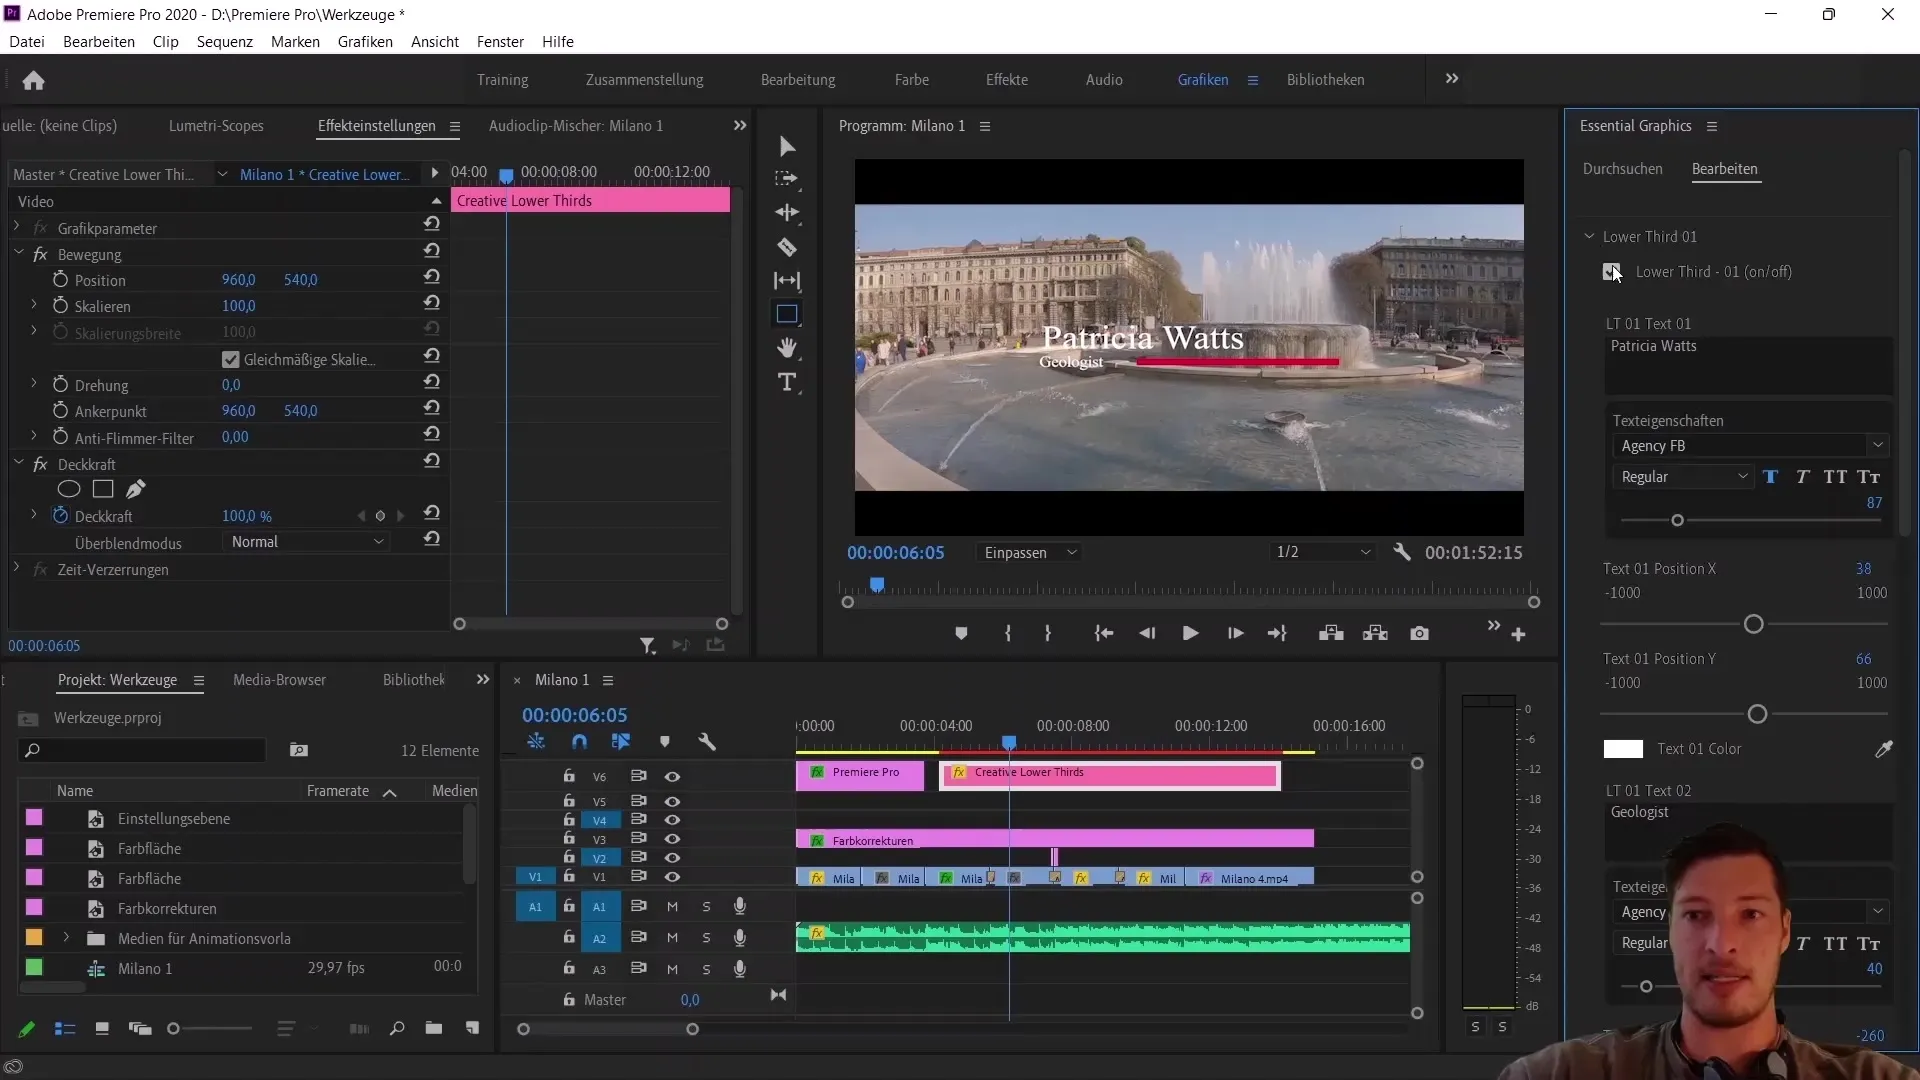Uncheck Gleichmäßige Skalierung checkbox
1920x1080 pixels.
(231, 359)
